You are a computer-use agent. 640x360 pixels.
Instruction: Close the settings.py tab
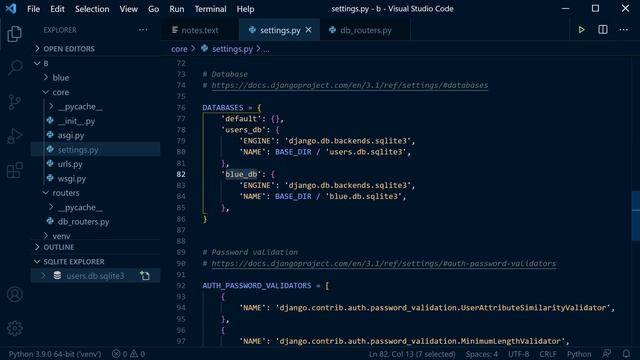(309, 30)
